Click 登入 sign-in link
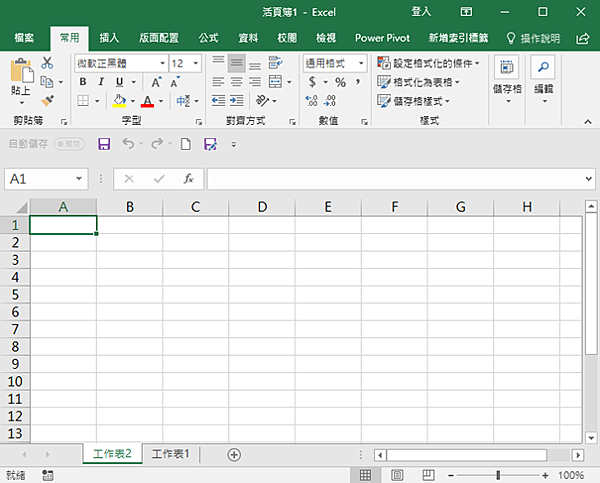Screen dimensions: 600x483 point(421,12)
